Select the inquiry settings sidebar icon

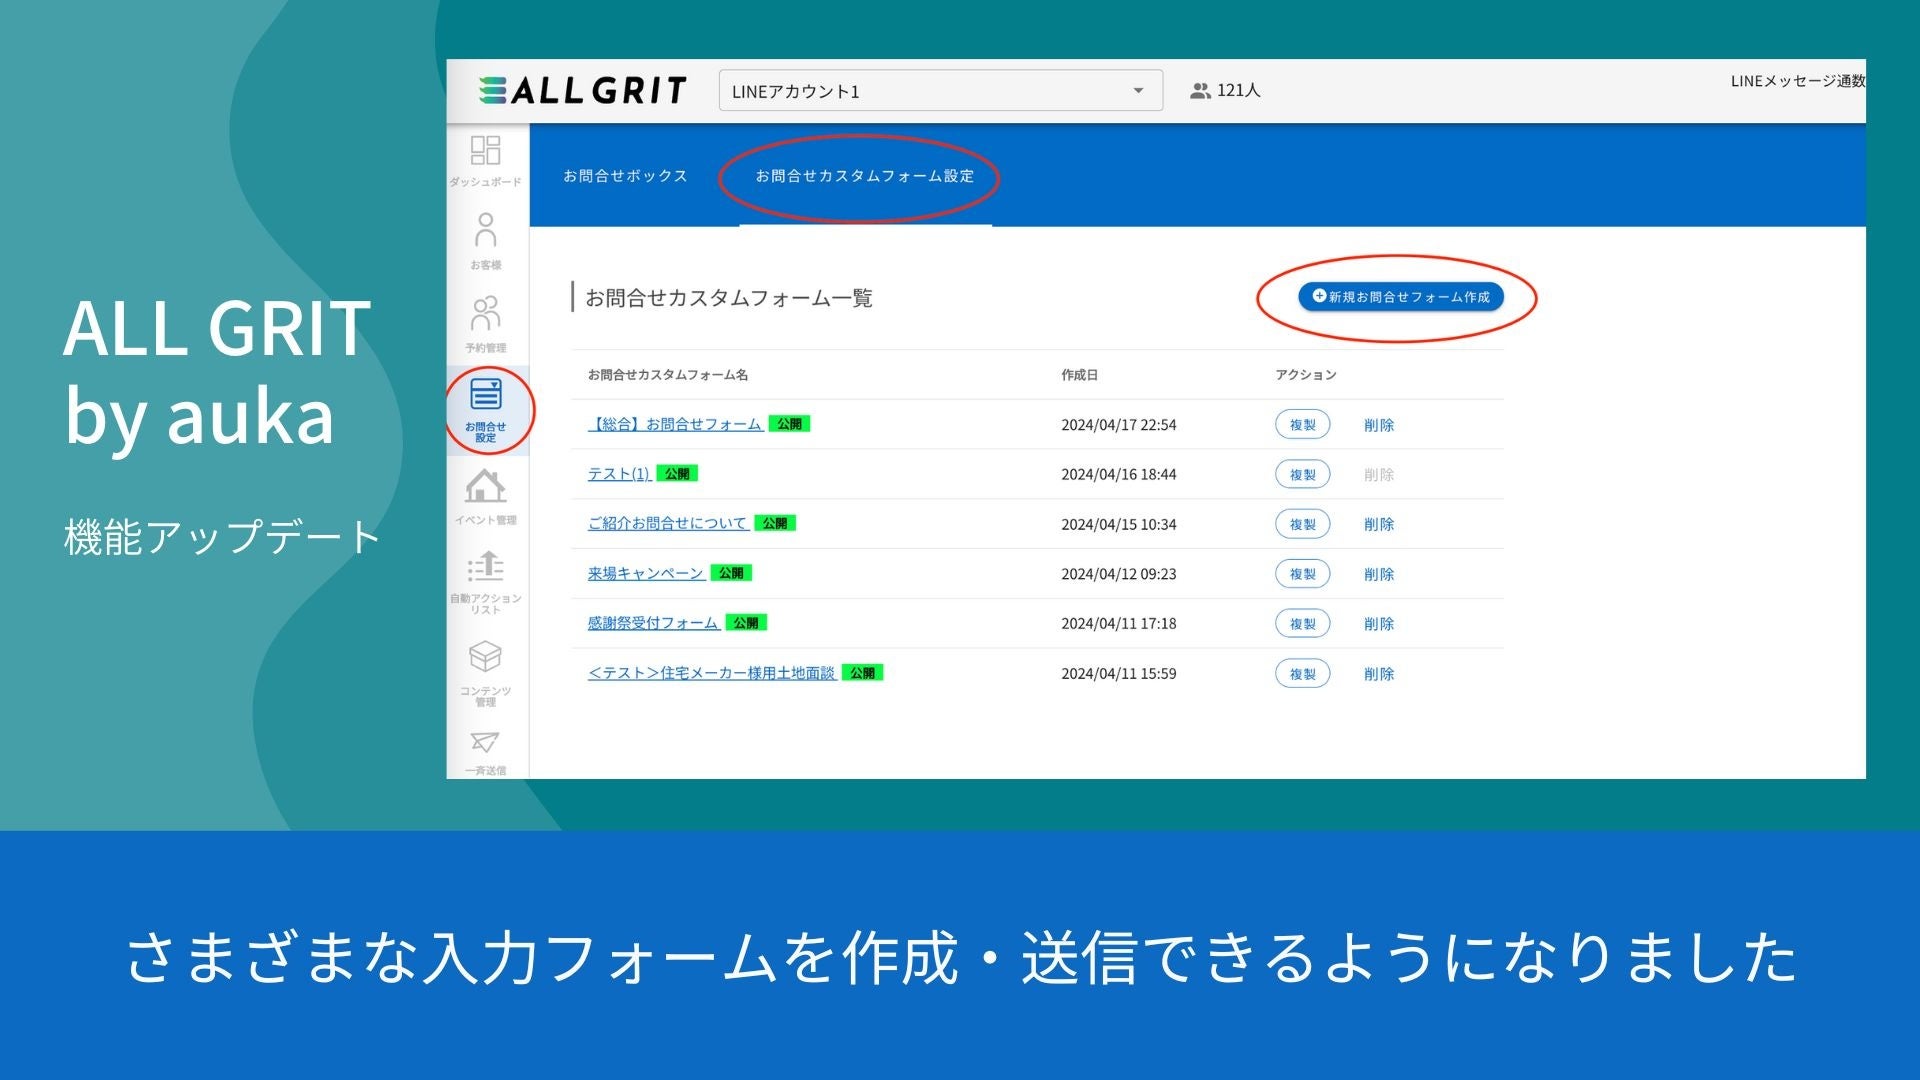coord(486,397)
